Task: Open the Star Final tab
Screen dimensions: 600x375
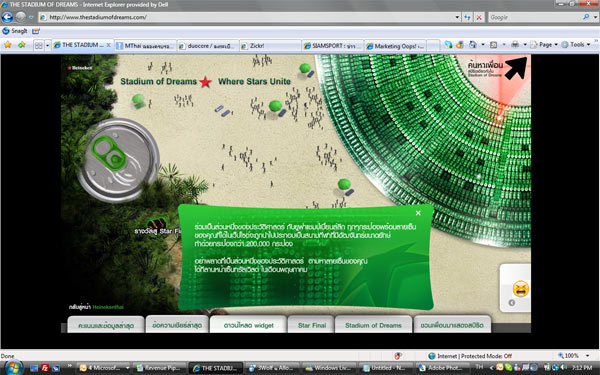Action: click(x=312, y=325)
